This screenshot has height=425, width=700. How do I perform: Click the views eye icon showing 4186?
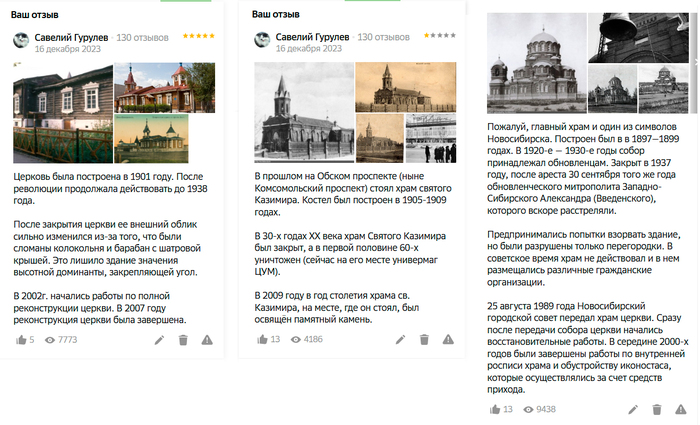pos(296,340)
